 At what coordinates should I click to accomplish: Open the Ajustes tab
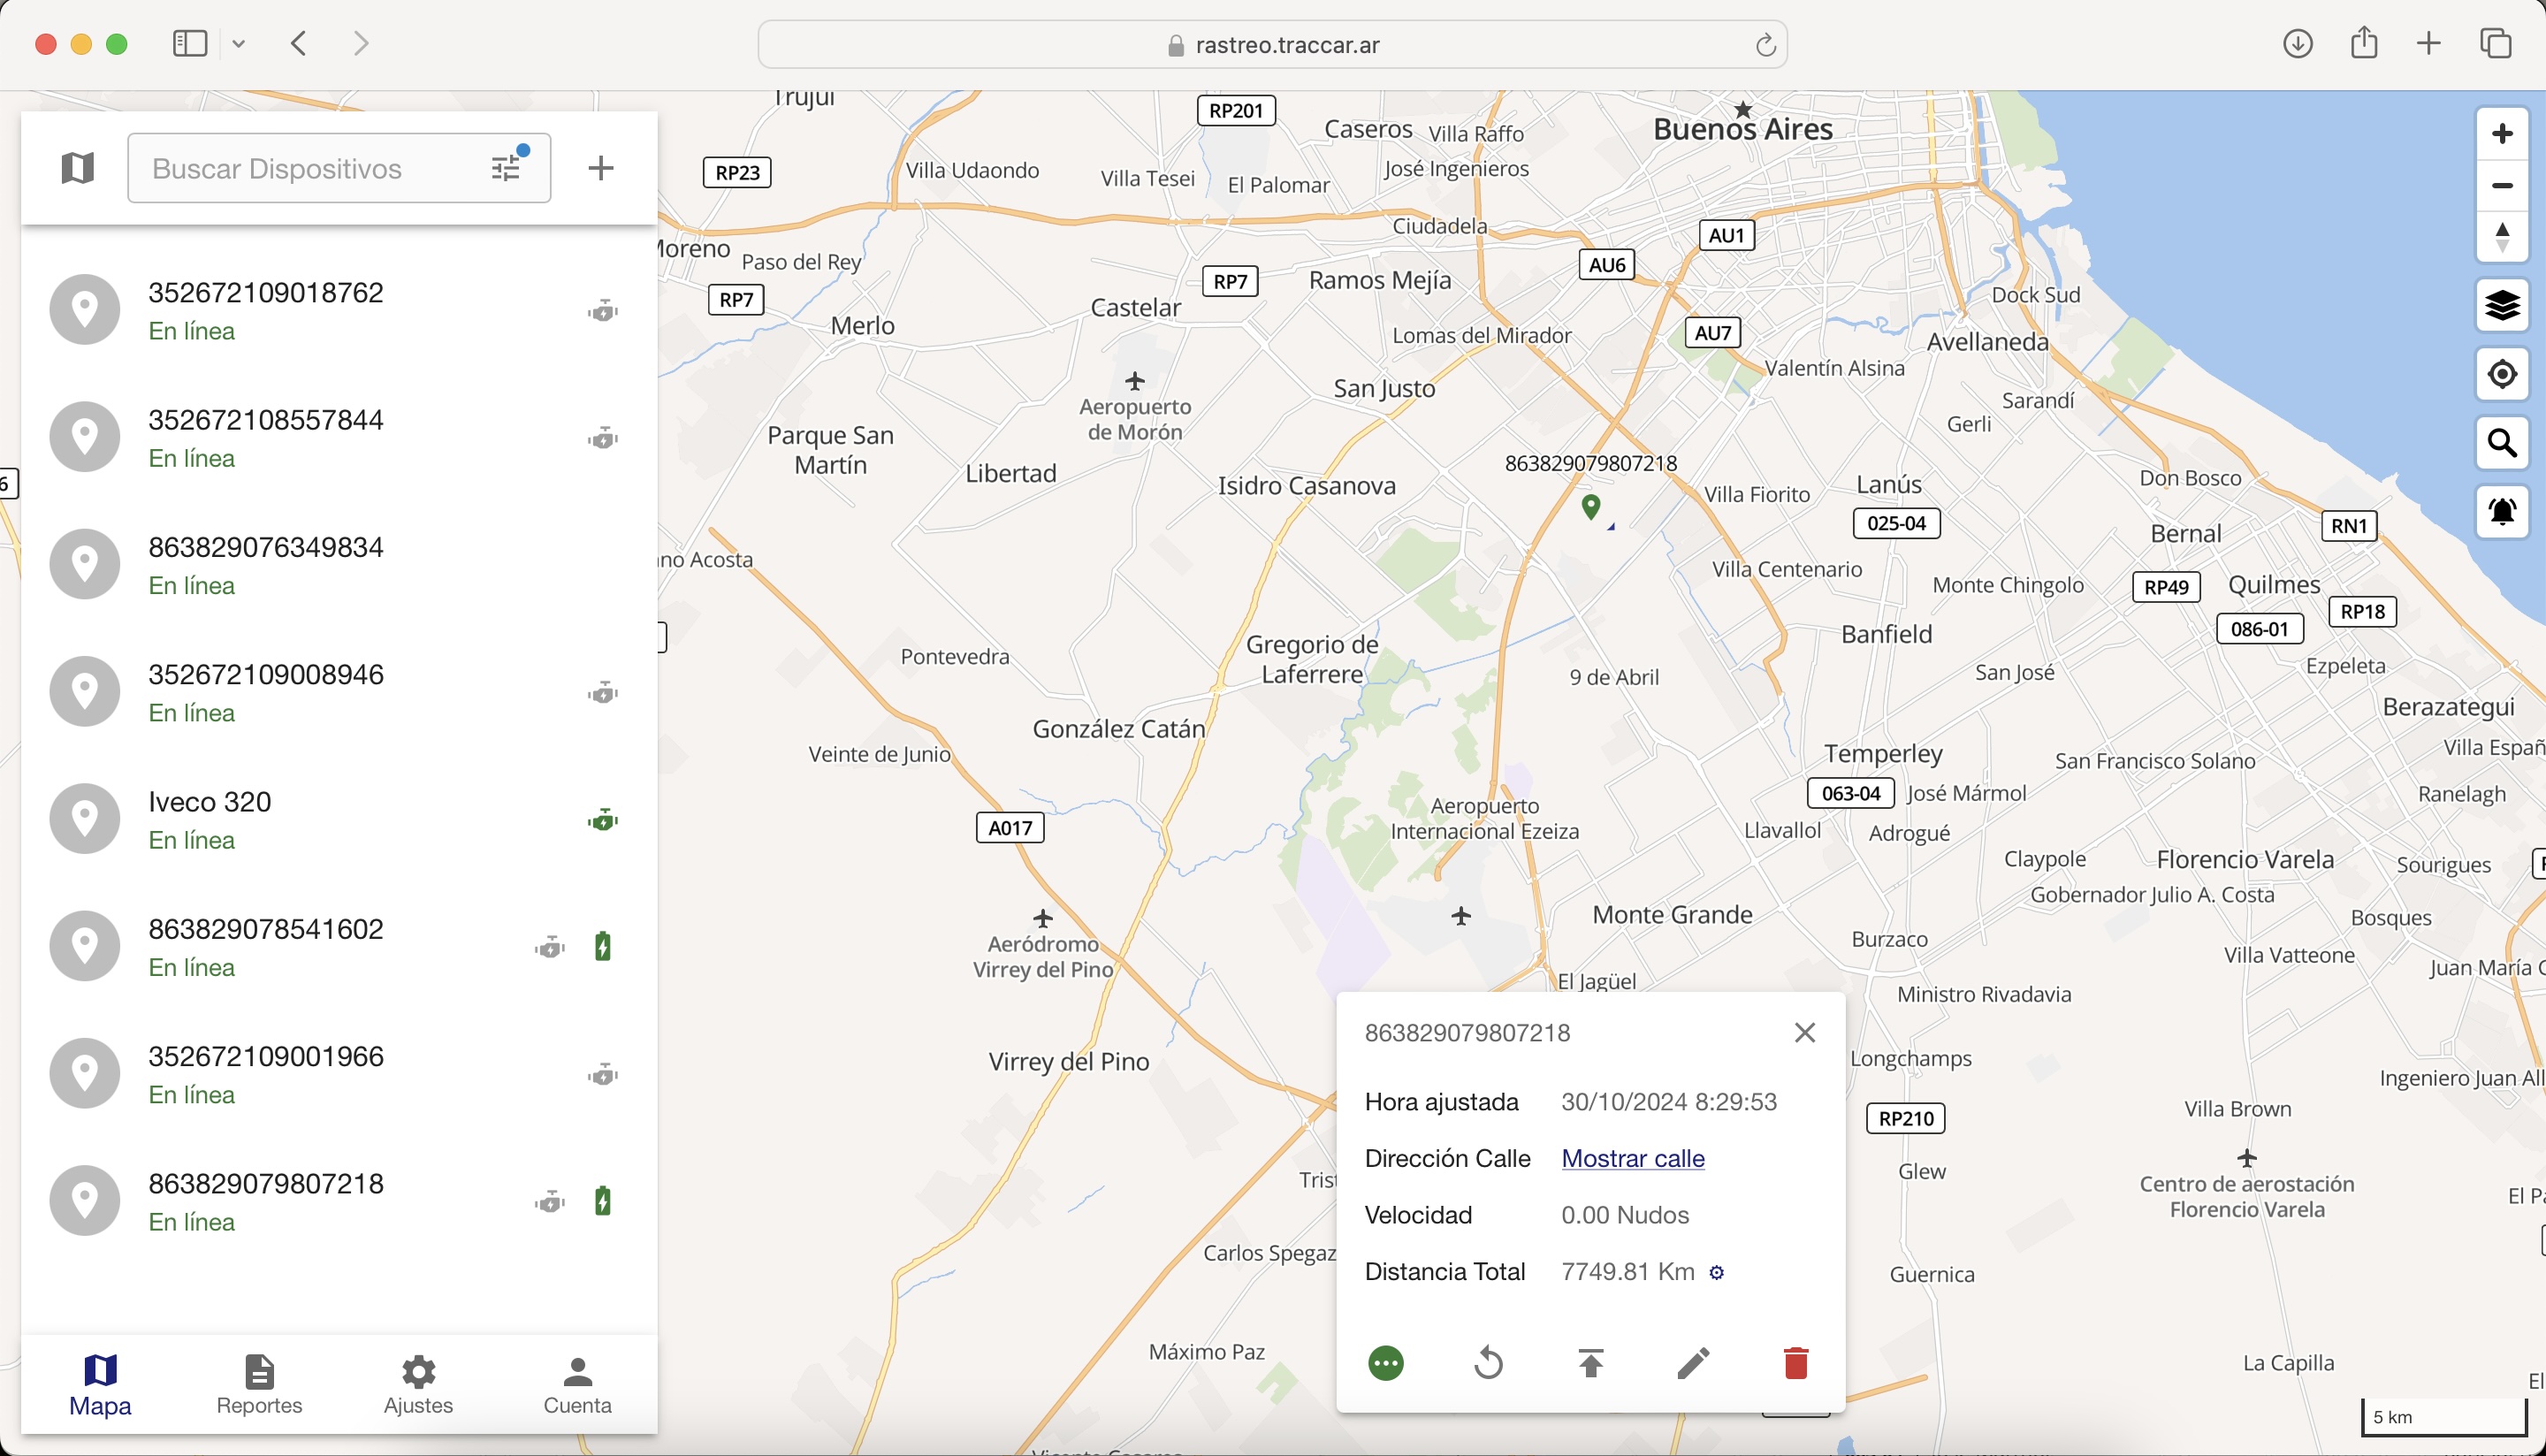(x=418, y=1384)
